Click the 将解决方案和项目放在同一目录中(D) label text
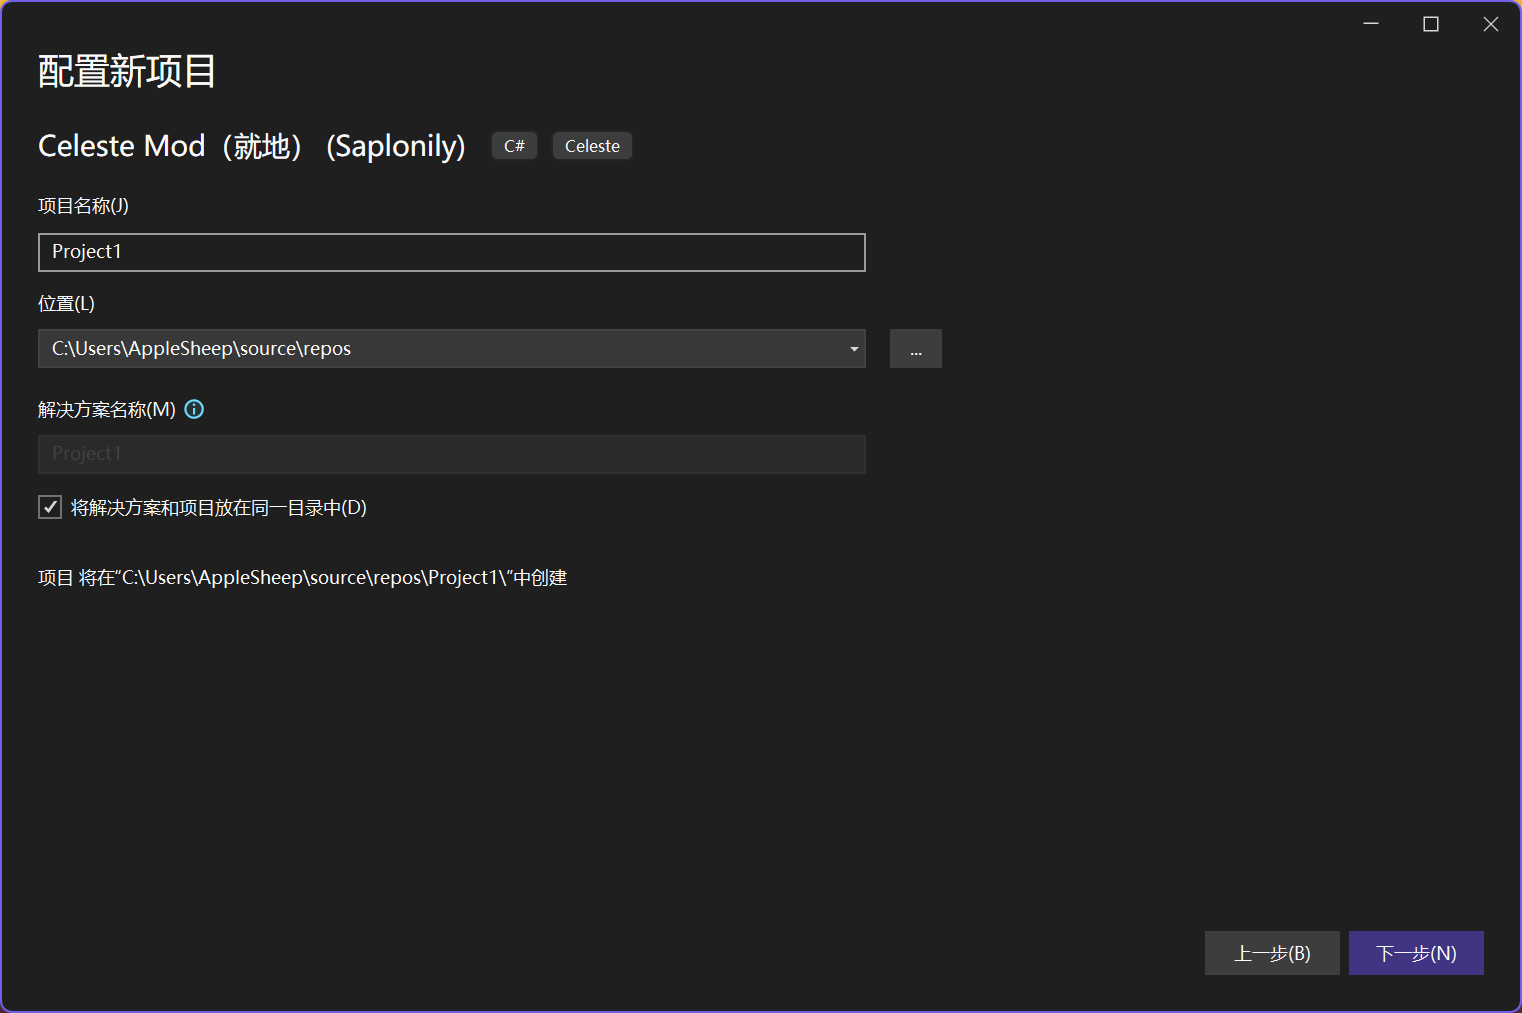Viewport: 1522px width, 1013px height. [x=218, y=508]
